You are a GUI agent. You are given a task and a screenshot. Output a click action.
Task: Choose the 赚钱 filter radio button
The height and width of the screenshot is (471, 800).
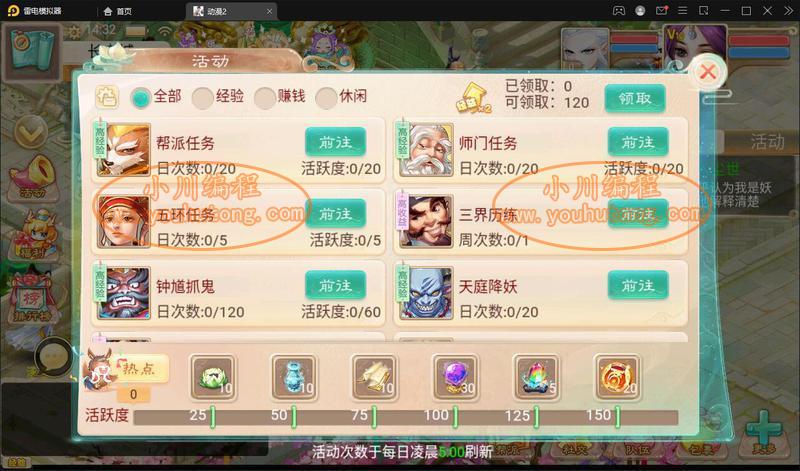(265, 97)
